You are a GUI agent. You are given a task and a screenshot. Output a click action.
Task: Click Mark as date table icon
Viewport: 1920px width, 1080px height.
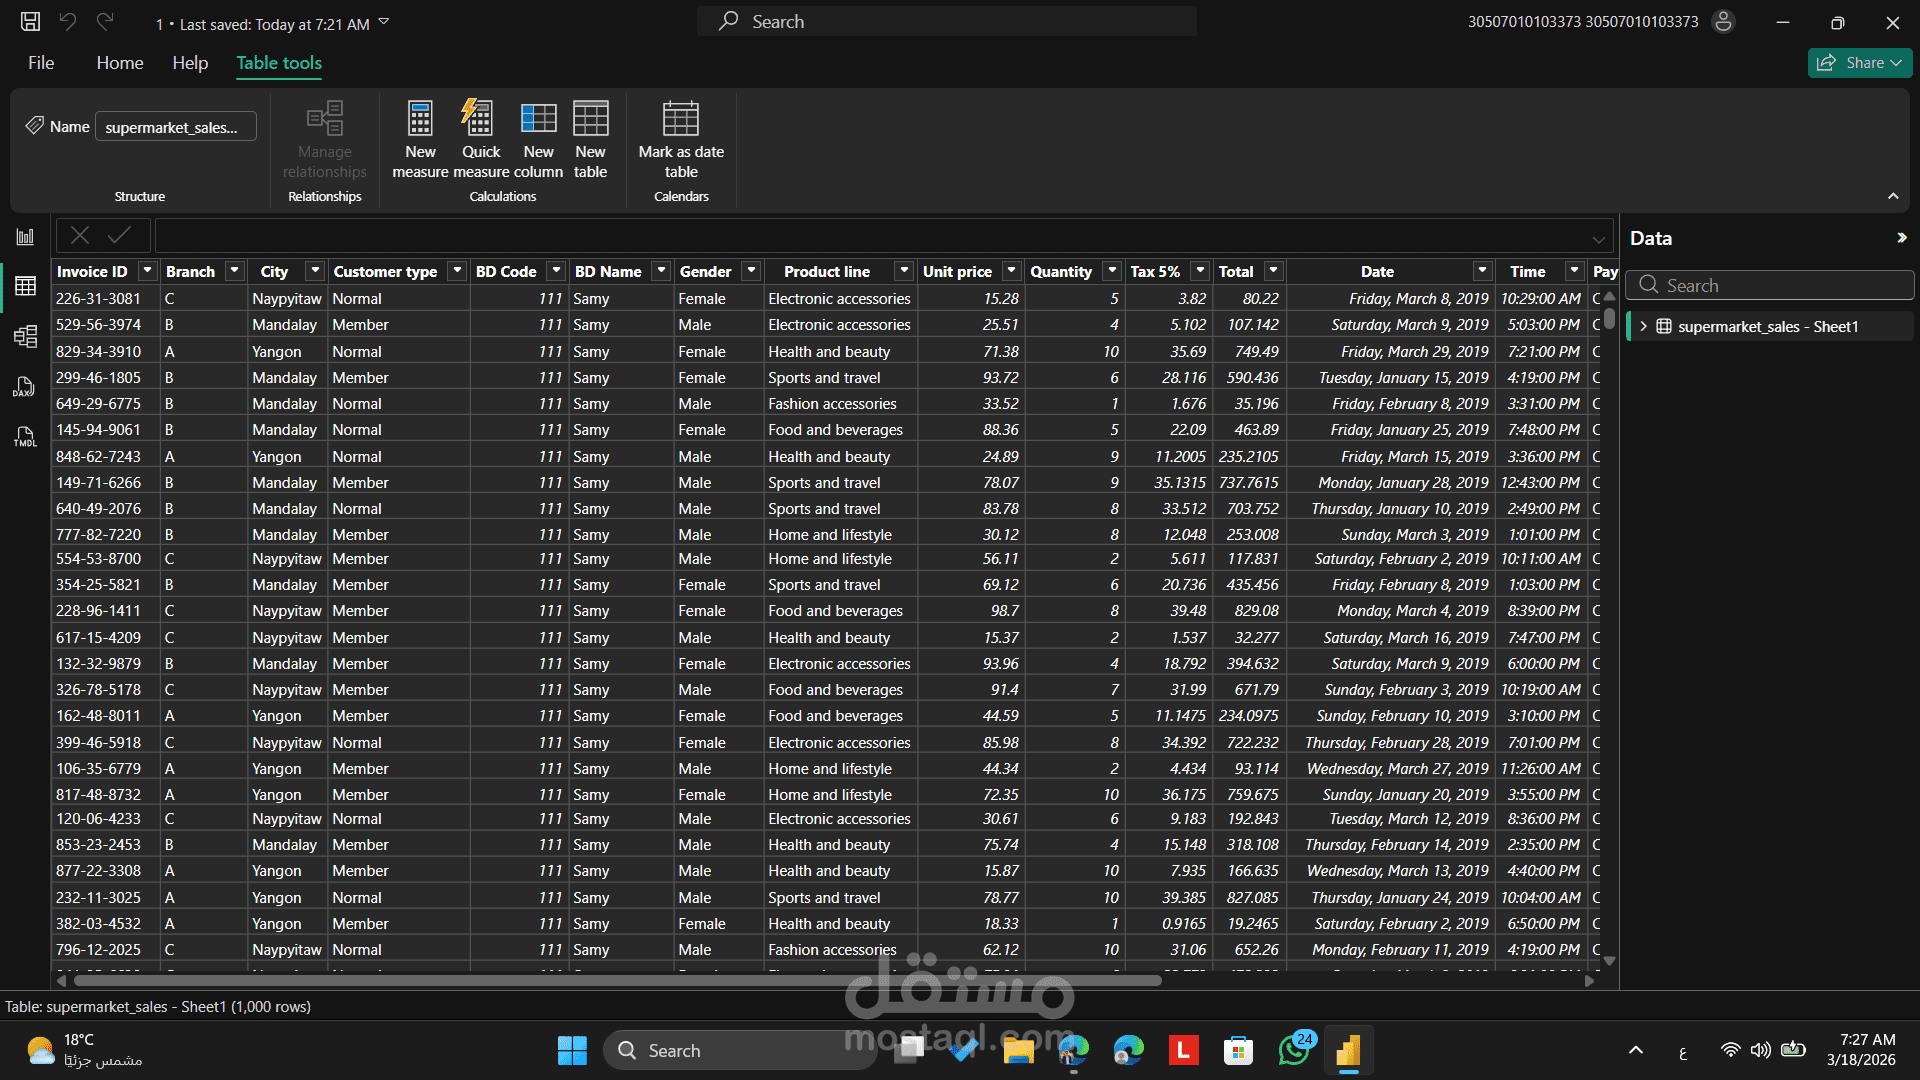click(x=681, y=120)
